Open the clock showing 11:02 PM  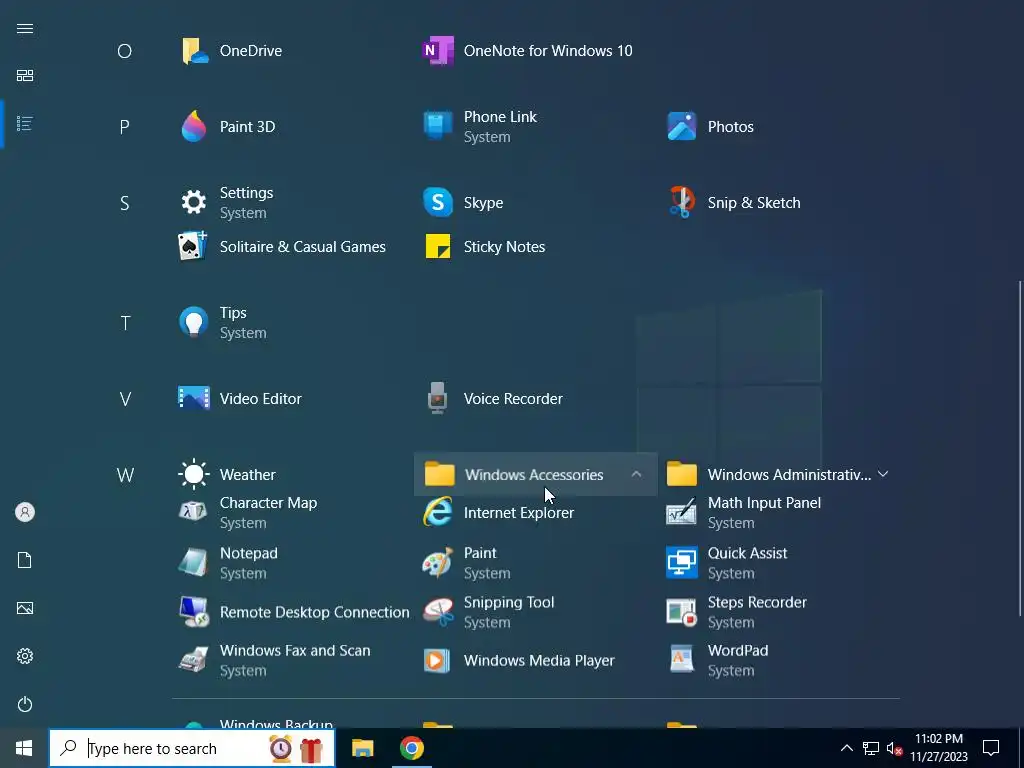click(x=939, y=748)
